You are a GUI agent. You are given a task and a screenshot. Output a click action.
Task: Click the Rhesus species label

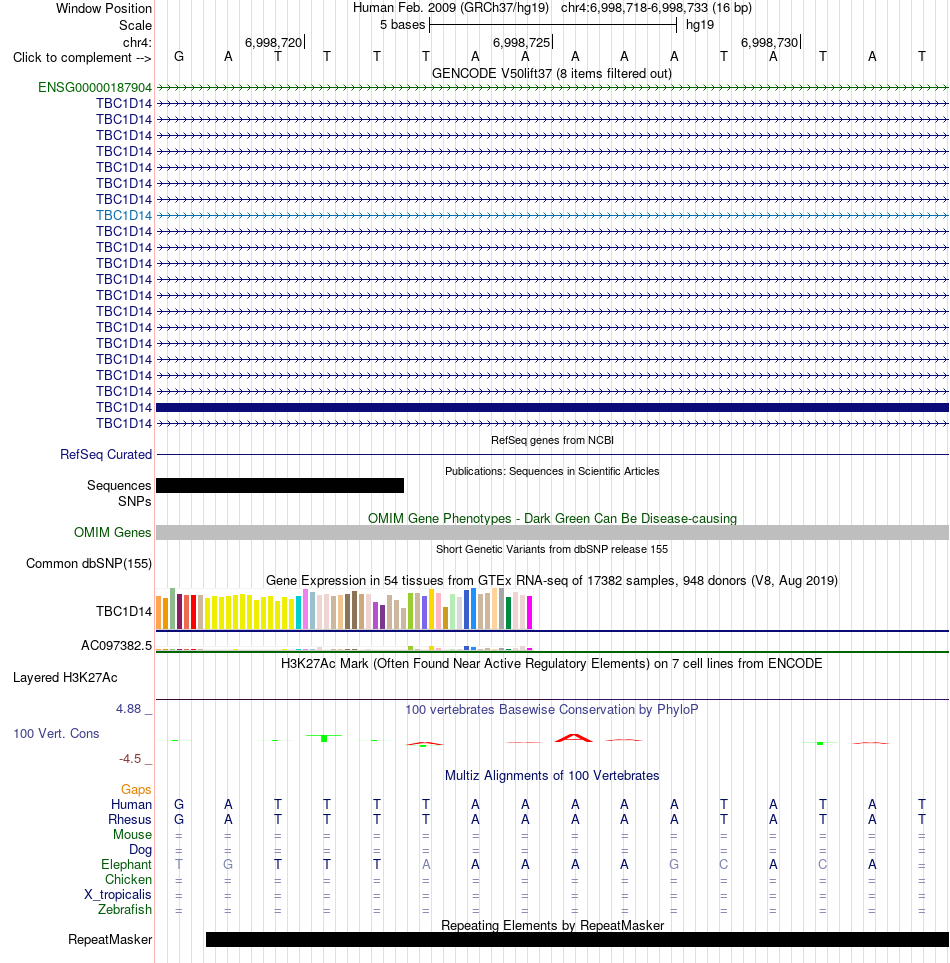tap(130, 819)
